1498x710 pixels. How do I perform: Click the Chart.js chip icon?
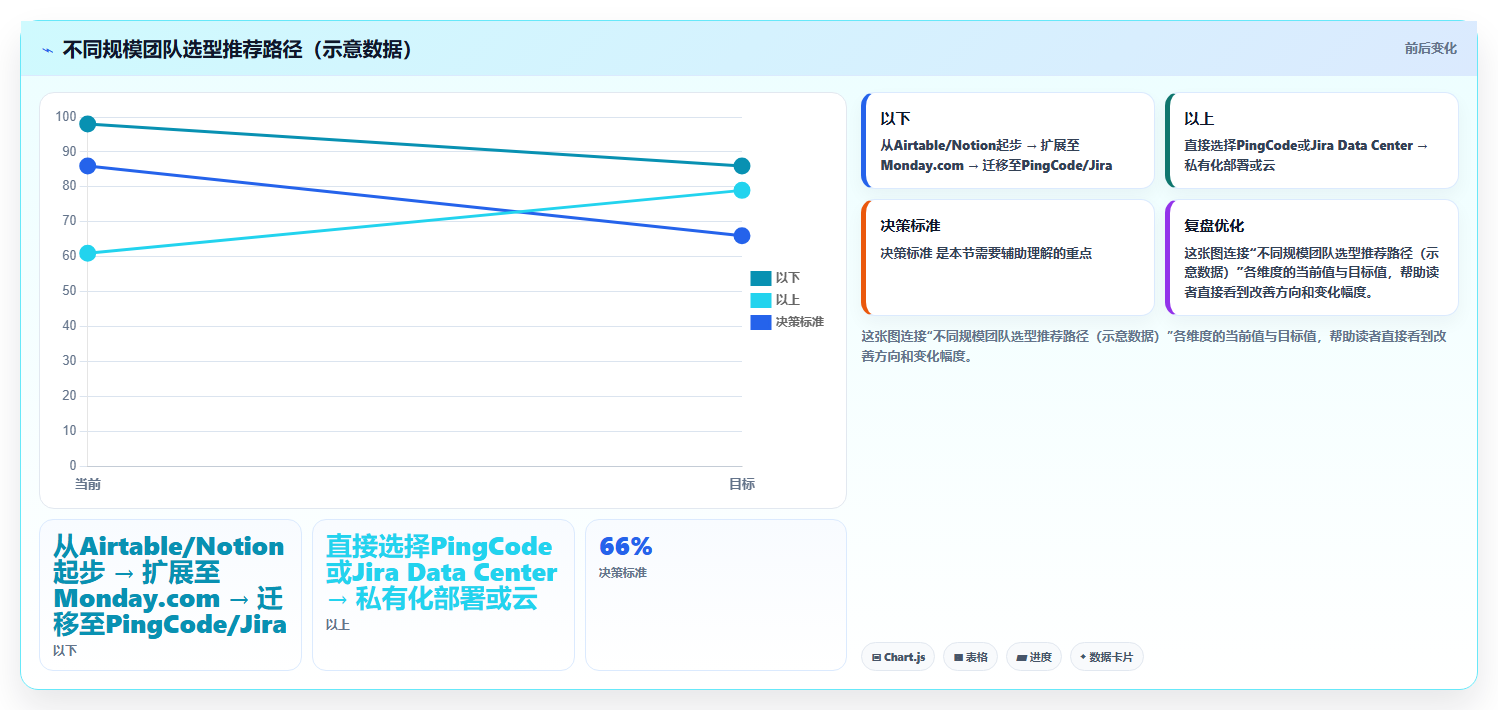876,657
